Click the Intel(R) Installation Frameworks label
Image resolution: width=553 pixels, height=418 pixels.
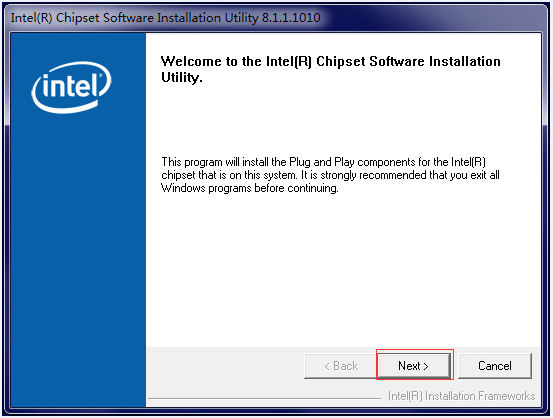coord(461,396)
